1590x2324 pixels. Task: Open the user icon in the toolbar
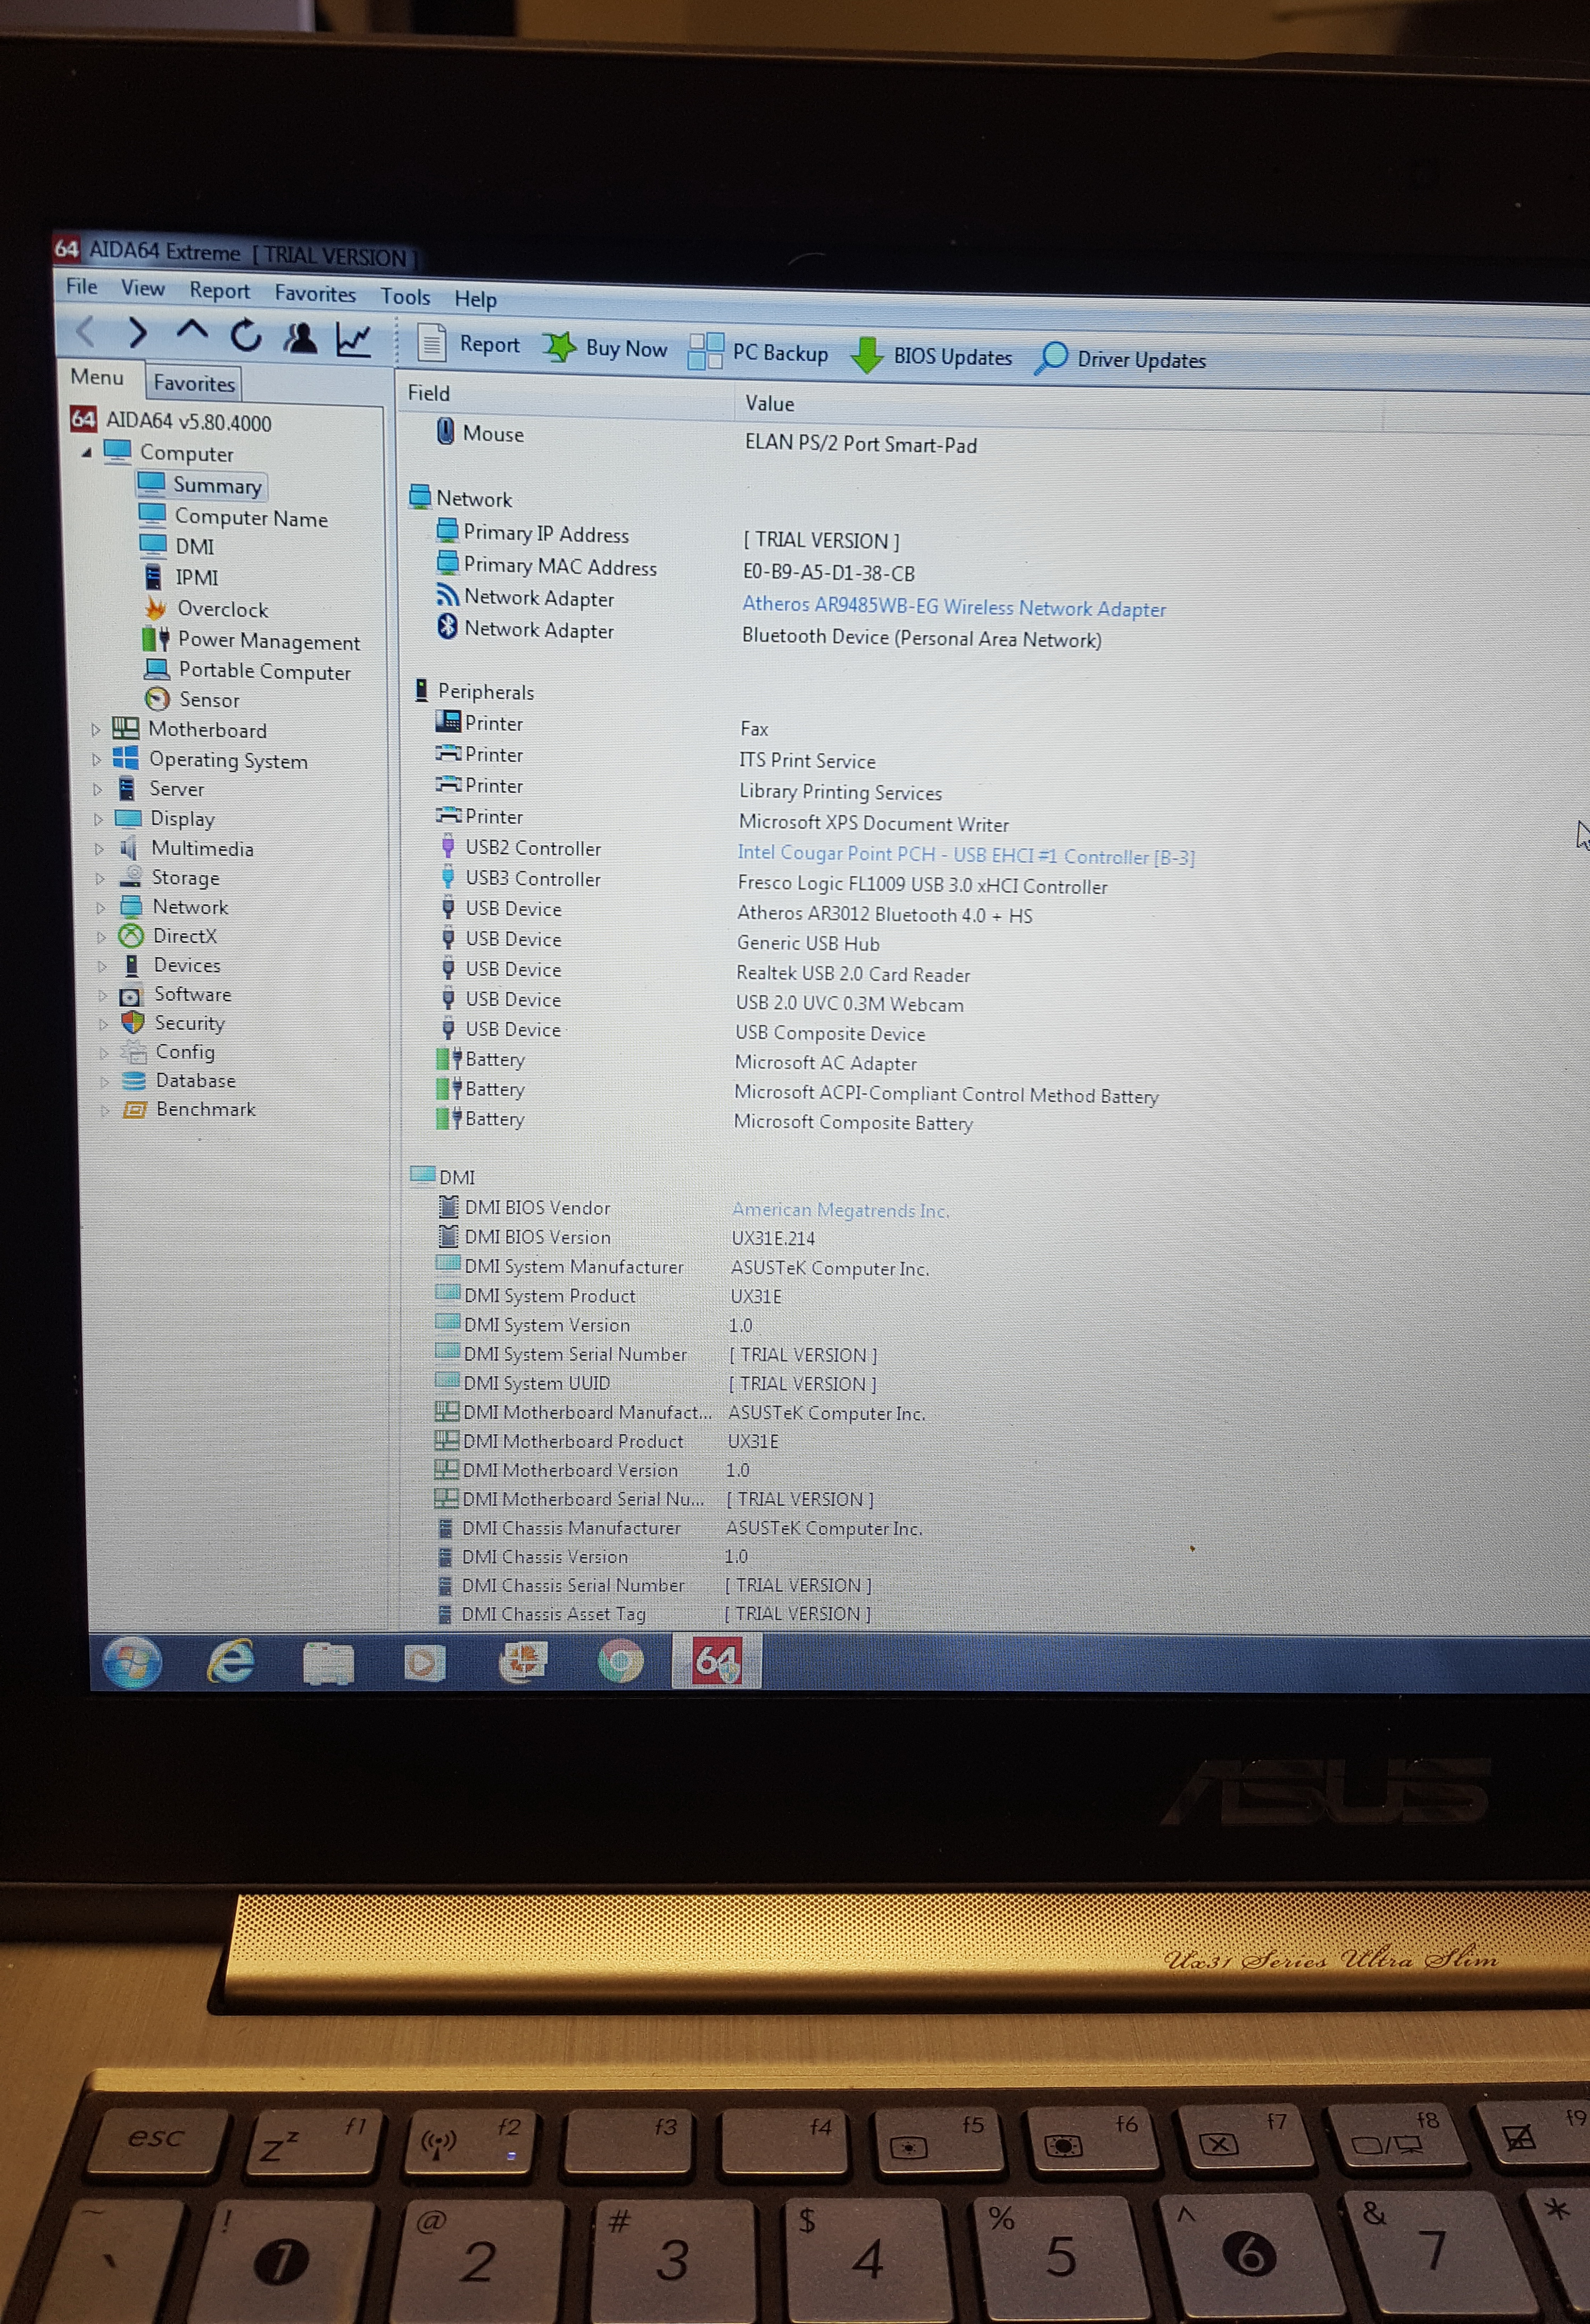click(x=300, y=339)
